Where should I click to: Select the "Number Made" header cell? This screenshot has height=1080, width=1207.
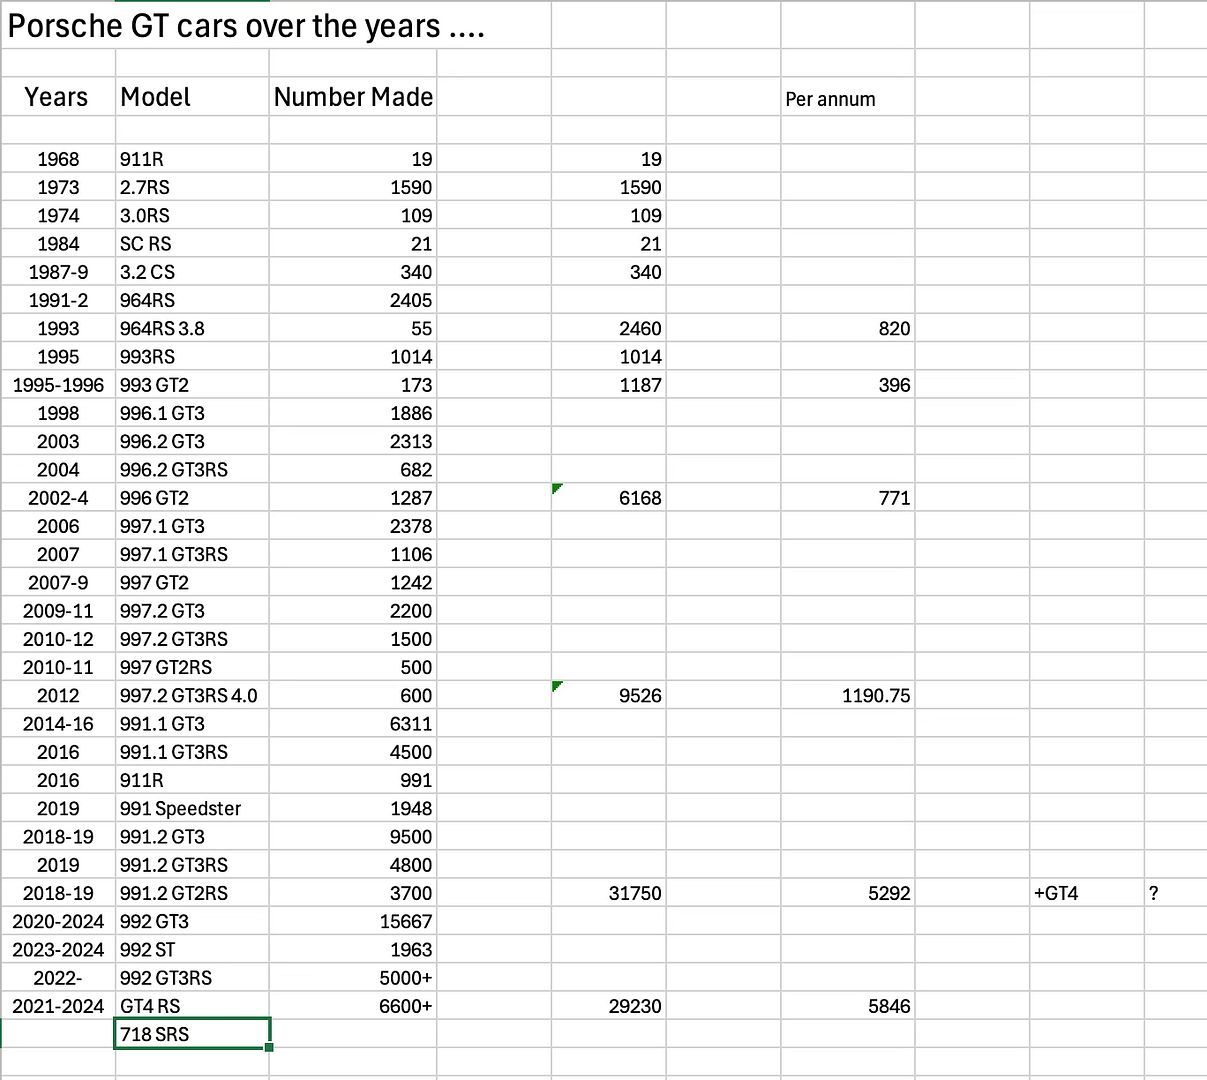[x=352, y=97]
